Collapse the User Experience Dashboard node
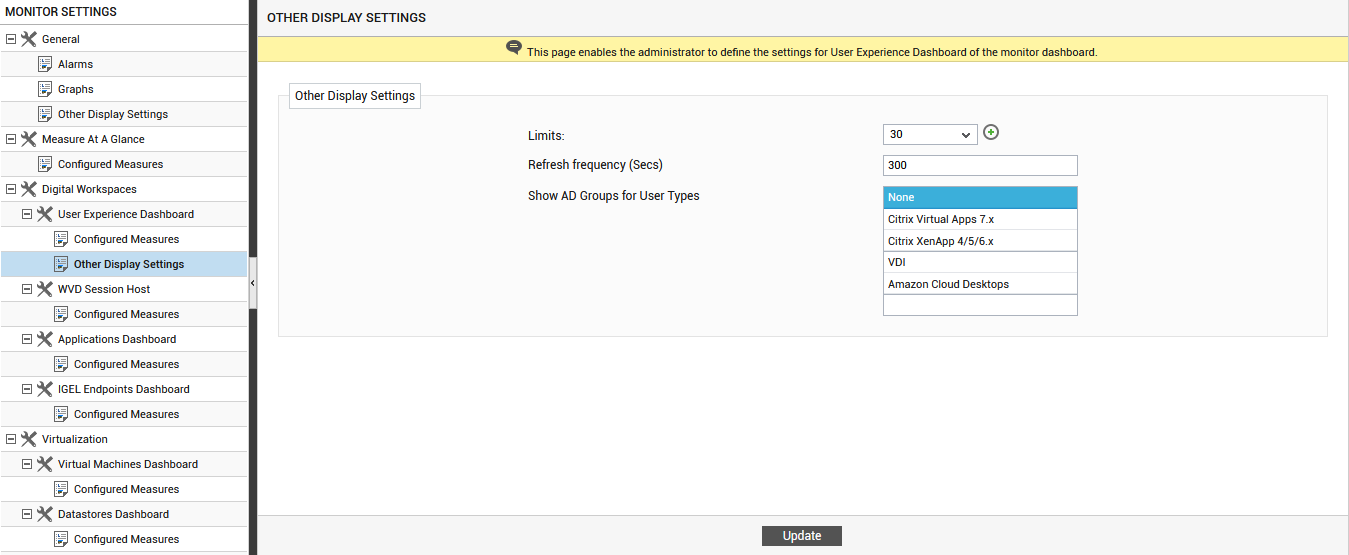Image resolution: width=1349 pixels, height=555 pixels. [x=27, y=214]
